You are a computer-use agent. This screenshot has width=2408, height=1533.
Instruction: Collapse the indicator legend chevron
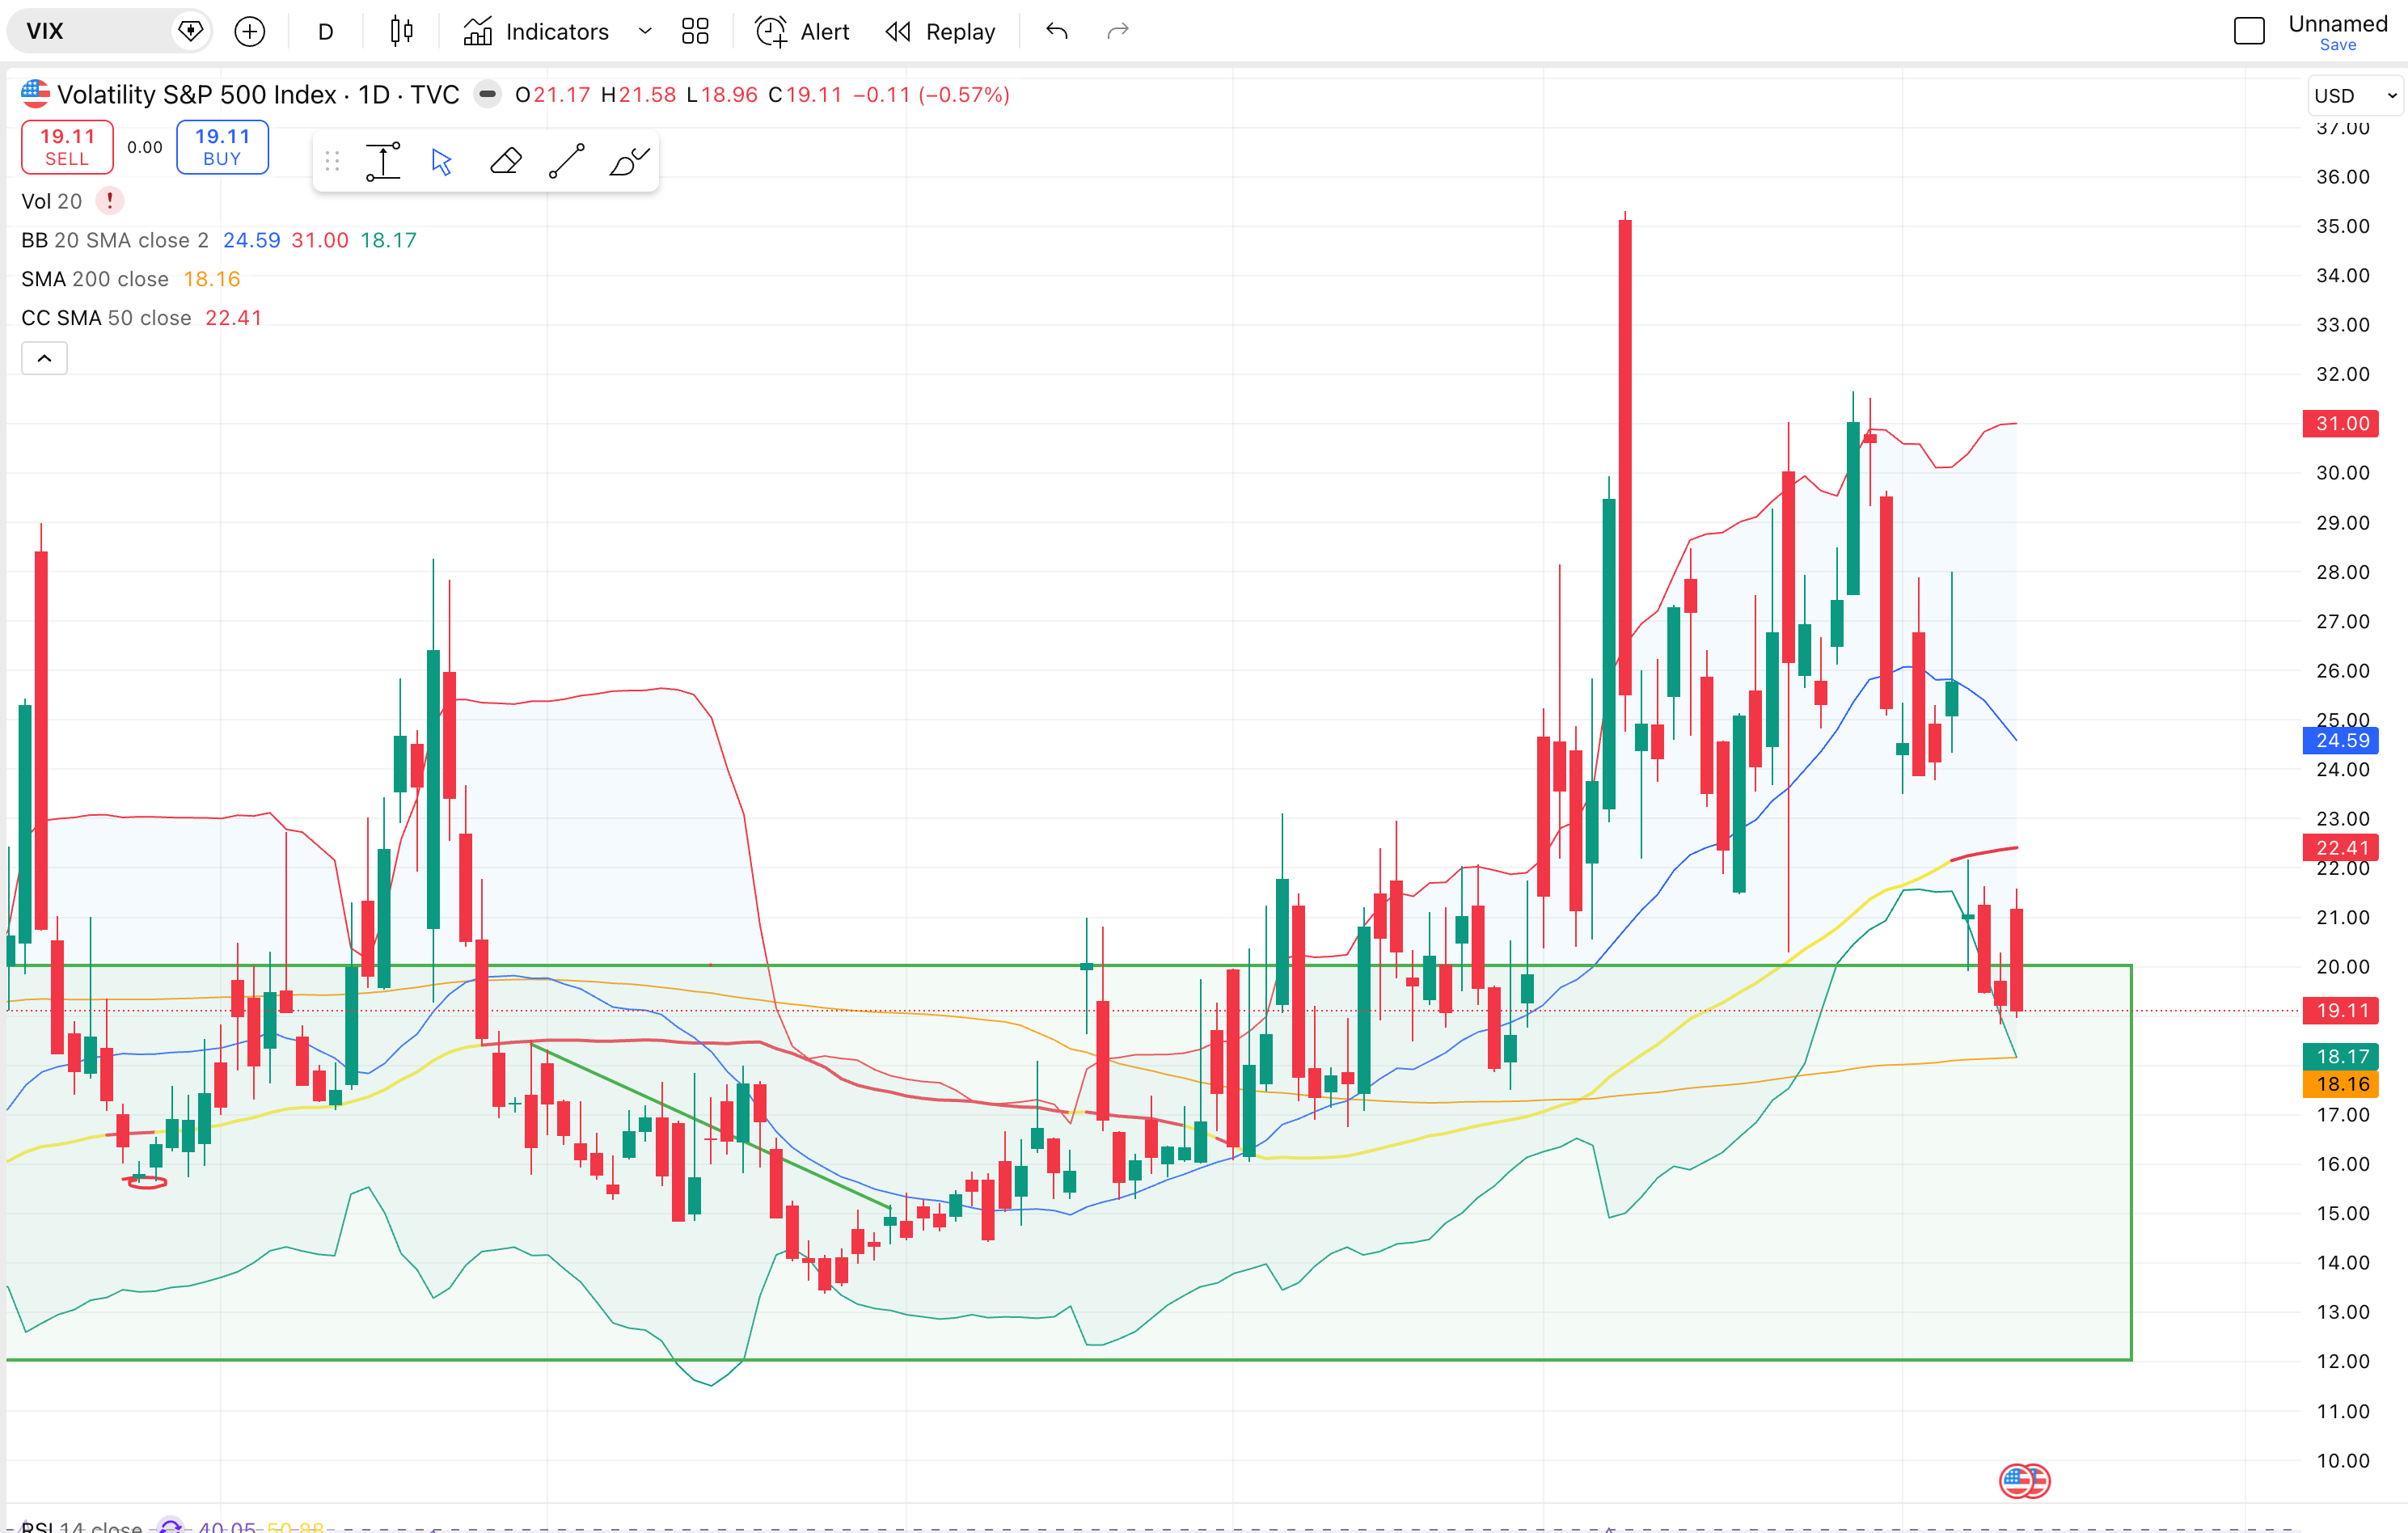pos(44,358)
